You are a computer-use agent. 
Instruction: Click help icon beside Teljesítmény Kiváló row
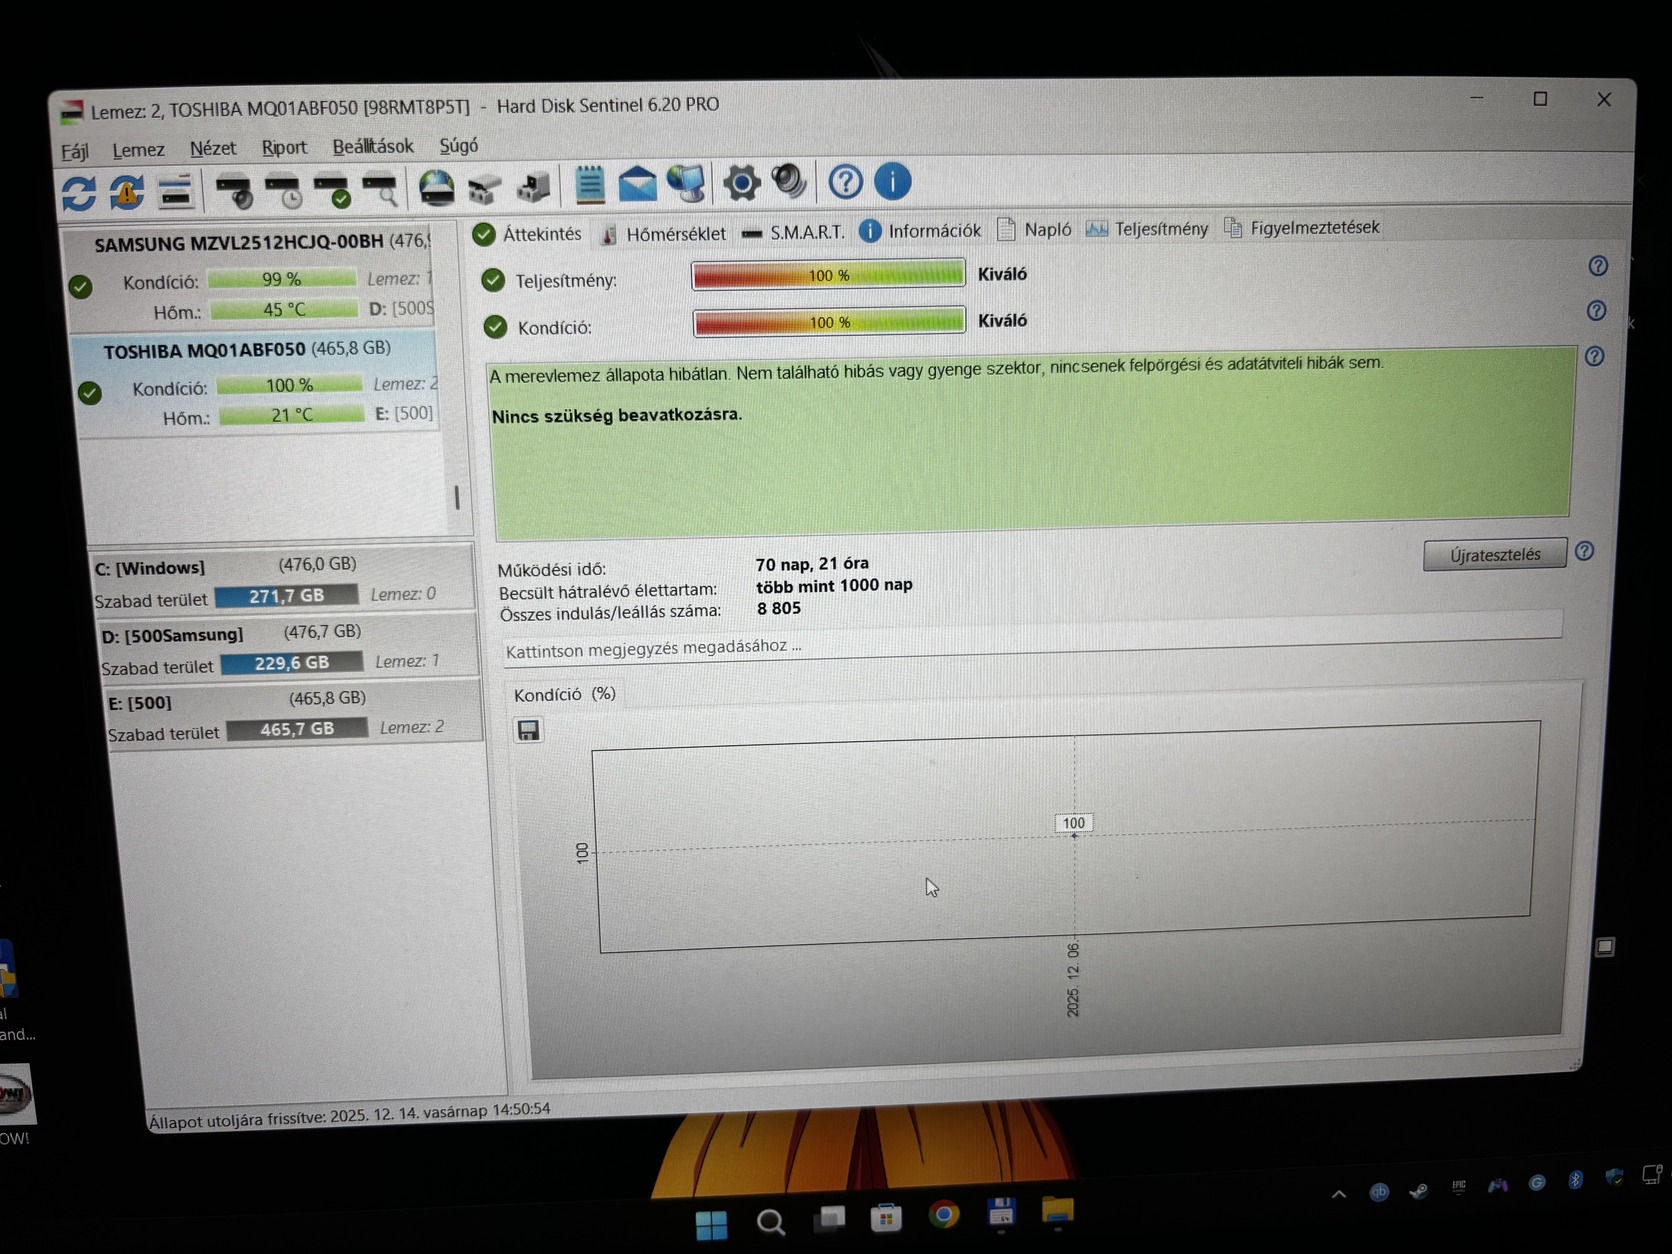(x=1598, y=266)
